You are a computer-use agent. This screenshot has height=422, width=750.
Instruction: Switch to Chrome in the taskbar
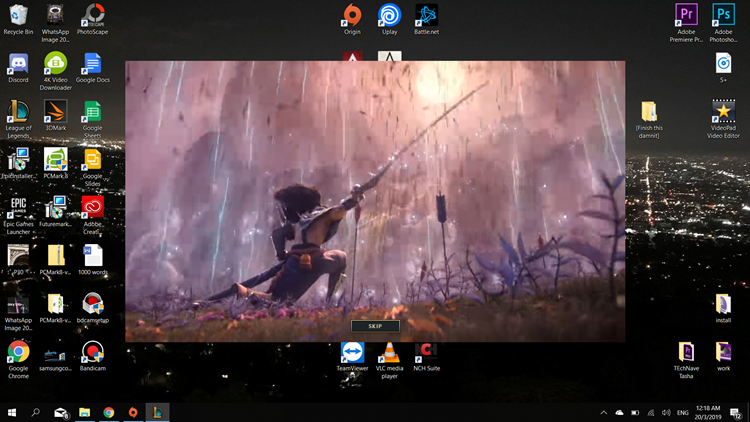pyautogui.click(x=109, y=412)
